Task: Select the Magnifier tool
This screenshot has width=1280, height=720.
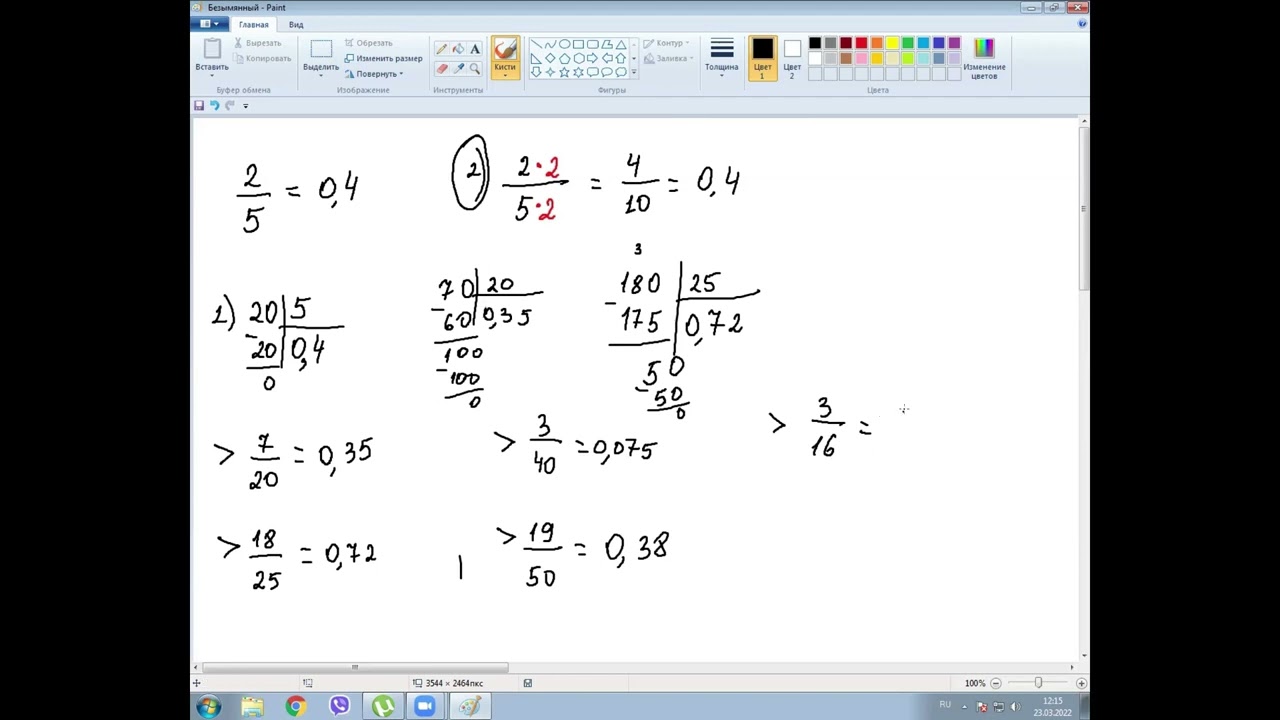Action: (475, 69)
